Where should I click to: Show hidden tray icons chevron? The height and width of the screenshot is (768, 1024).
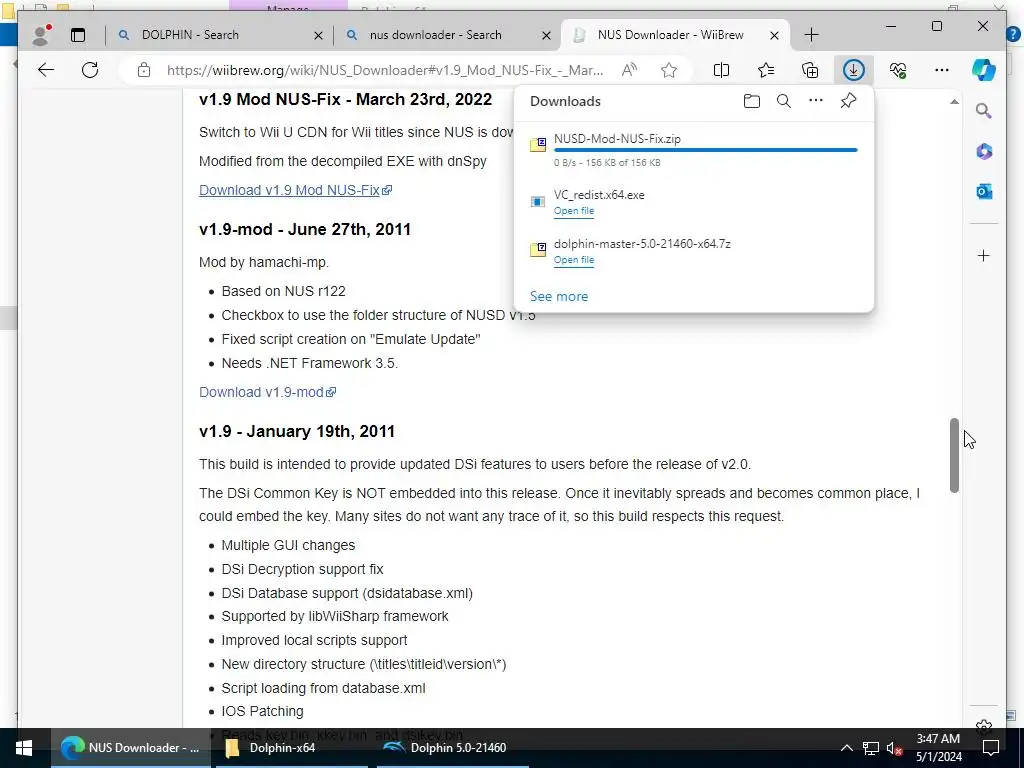846,748
